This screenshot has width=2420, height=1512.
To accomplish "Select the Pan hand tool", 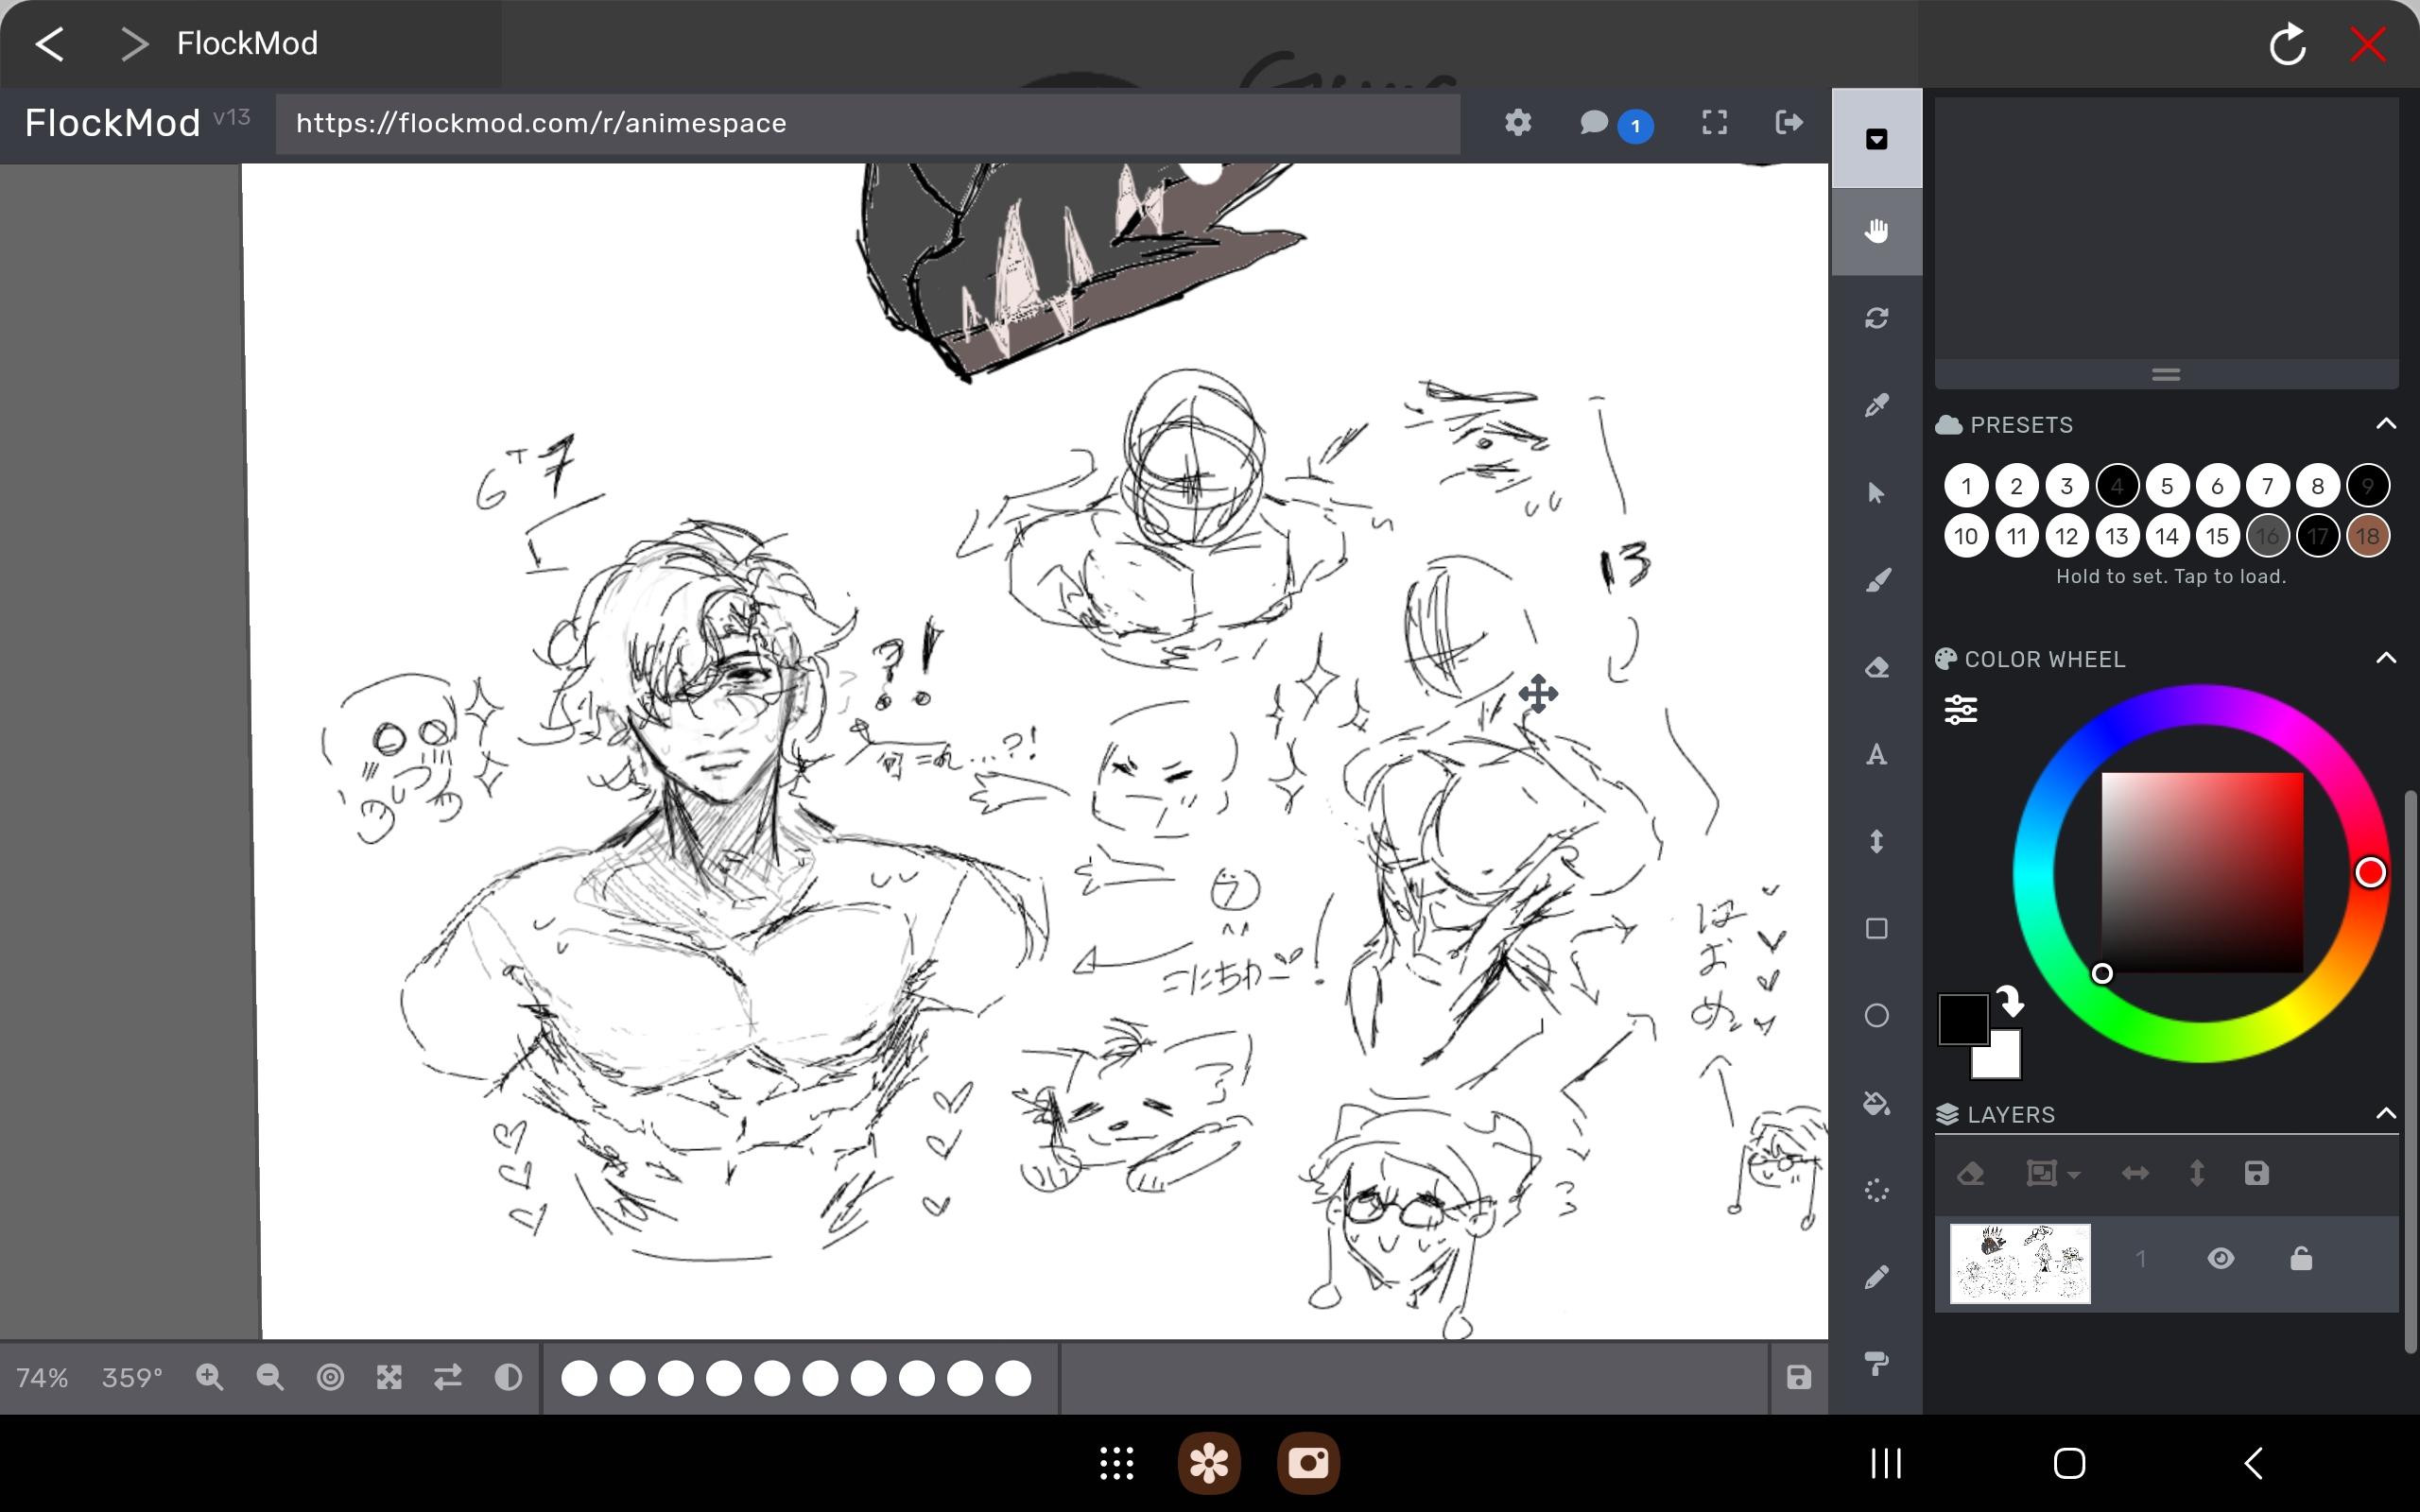I will tap(1876, 231).
